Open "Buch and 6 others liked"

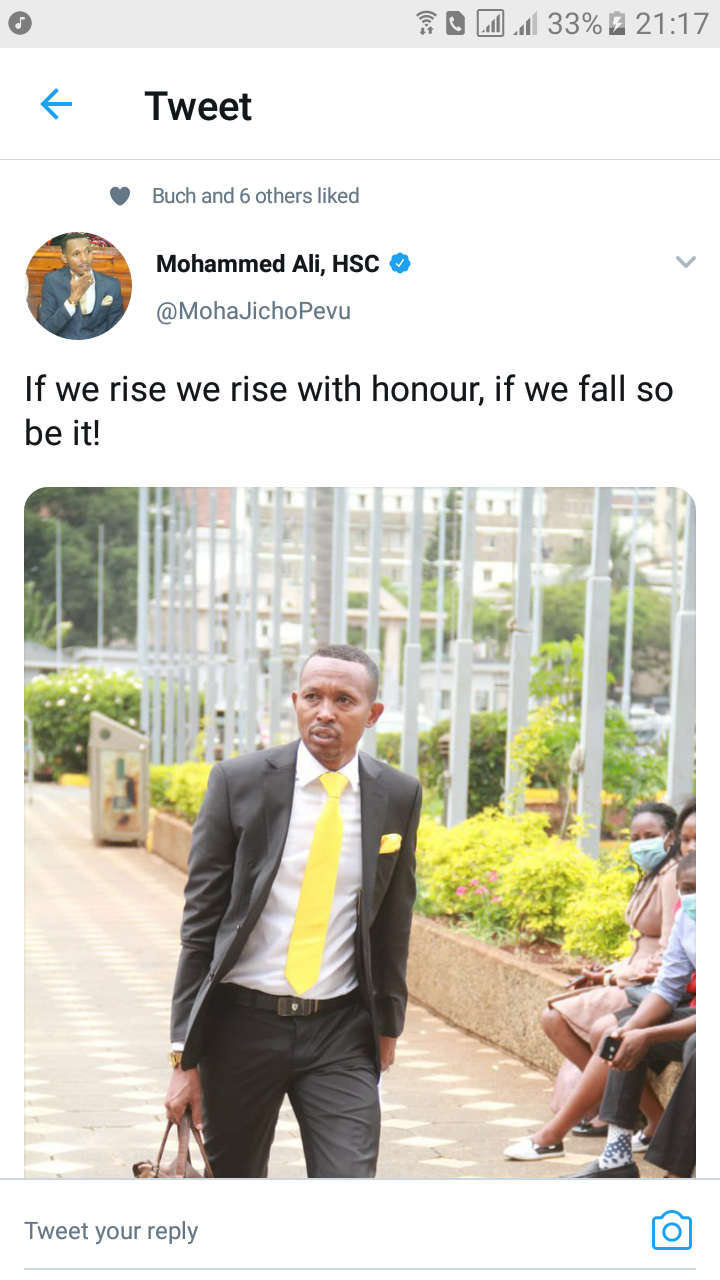[x=255, y=196]
